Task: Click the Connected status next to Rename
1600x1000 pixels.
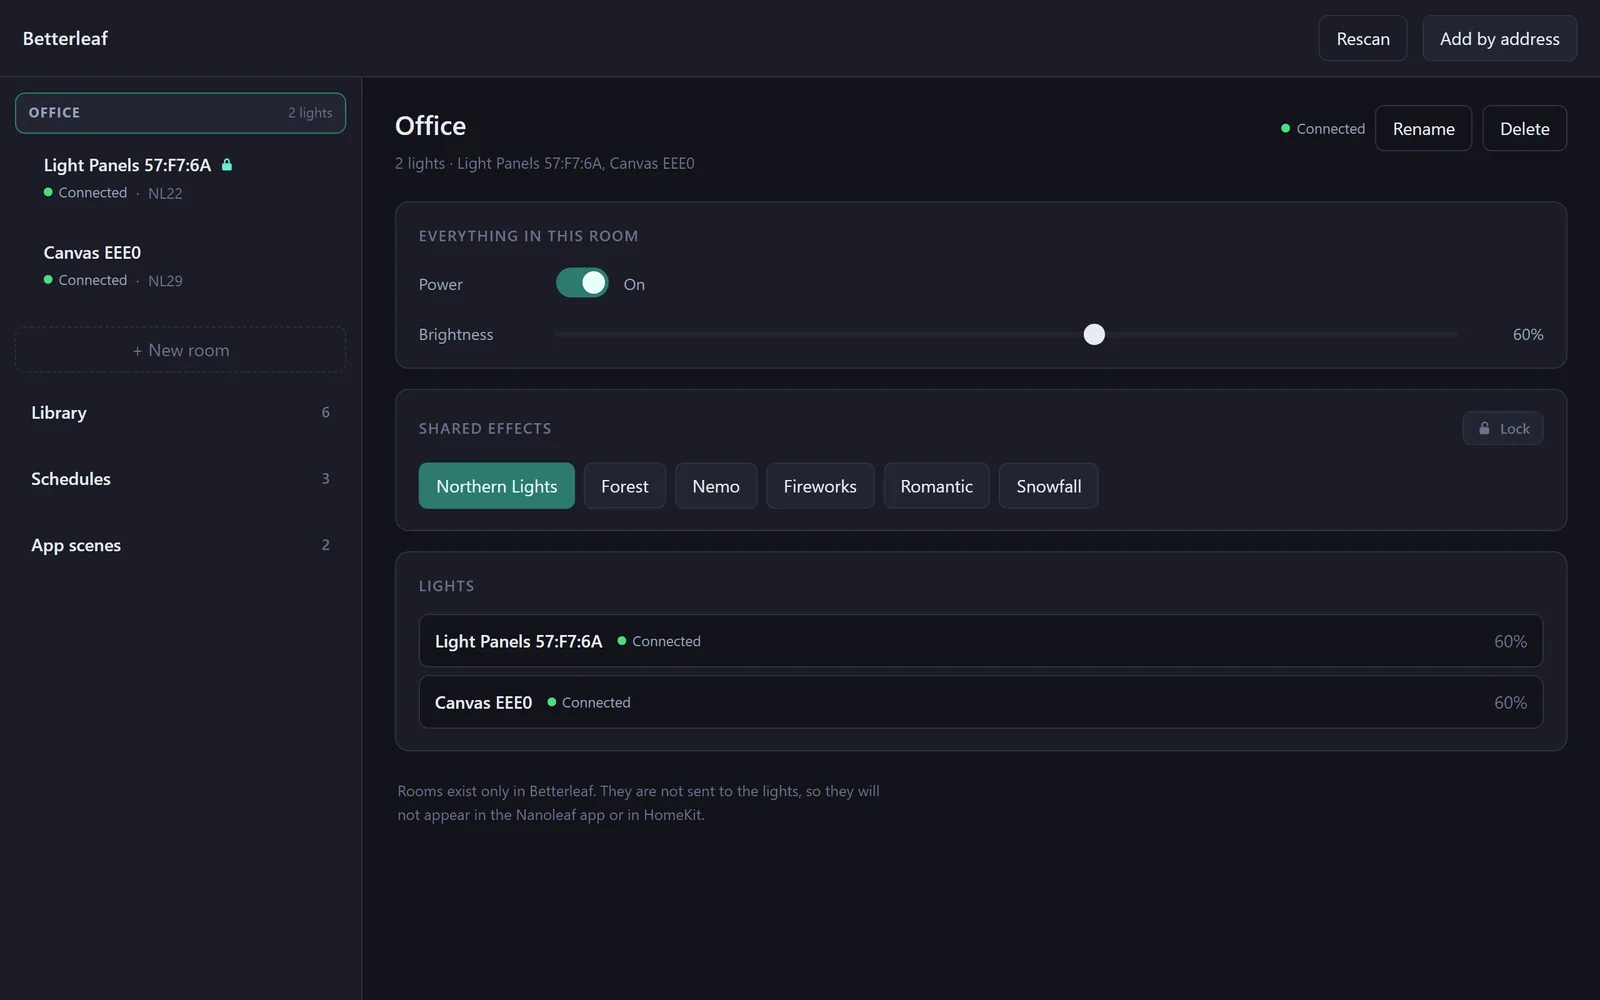Action: [x=1322, y=128]
